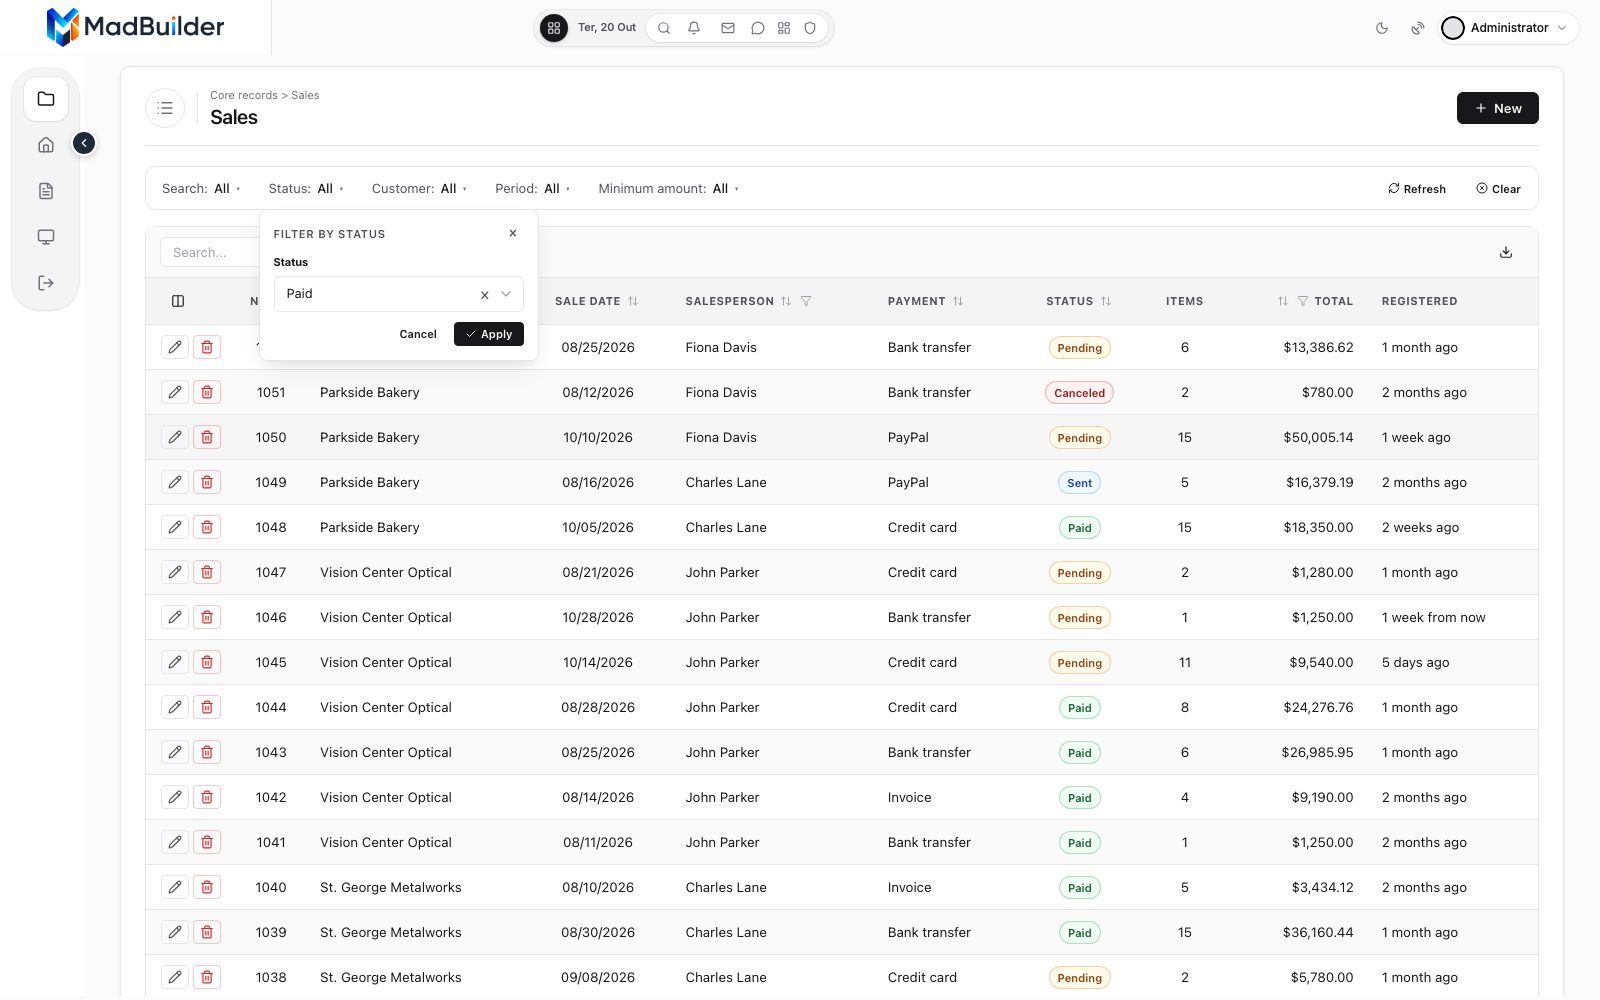Toggle column chooser icon in table header
This screenshot has width=1600, height=1000.
[178, 301]
